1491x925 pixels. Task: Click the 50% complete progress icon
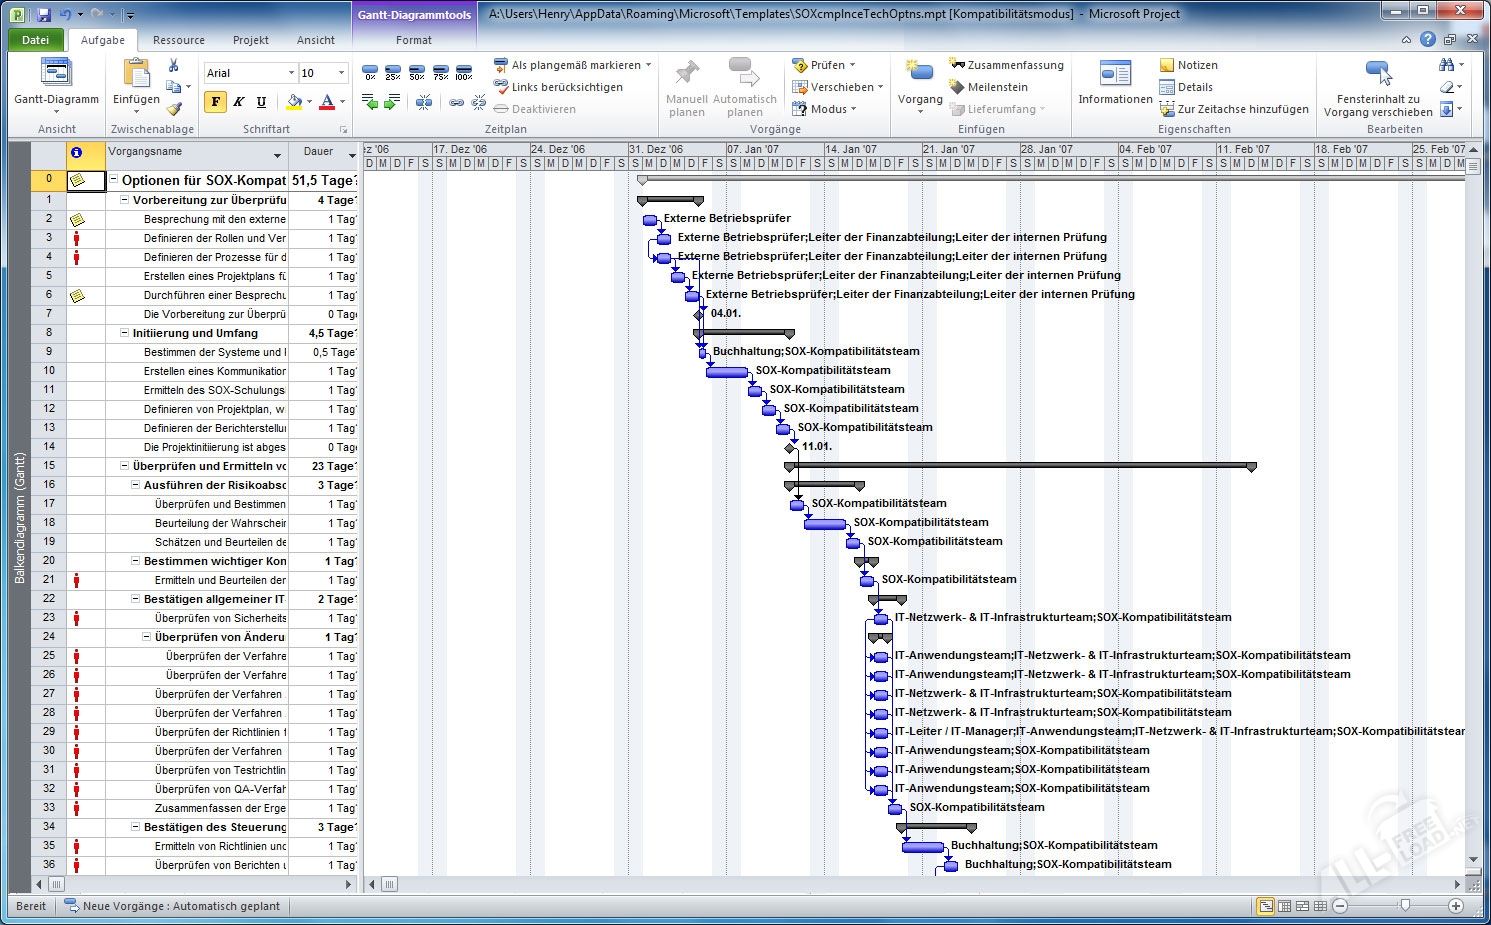(417, 72)
